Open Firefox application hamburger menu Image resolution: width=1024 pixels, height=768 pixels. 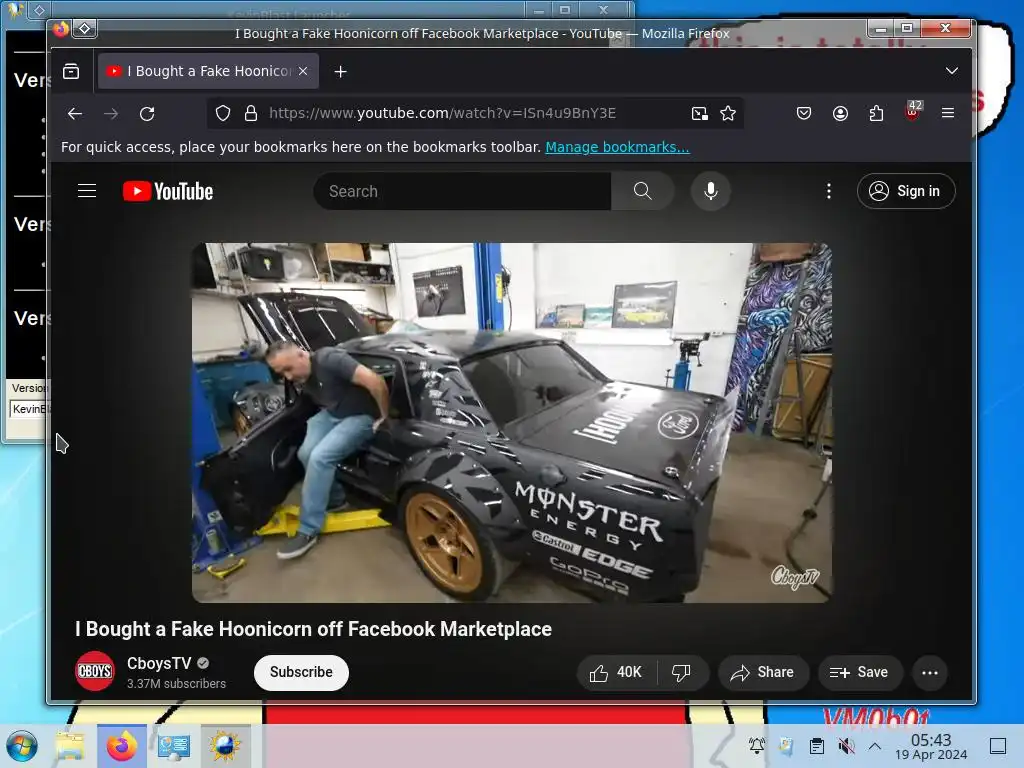948,113
